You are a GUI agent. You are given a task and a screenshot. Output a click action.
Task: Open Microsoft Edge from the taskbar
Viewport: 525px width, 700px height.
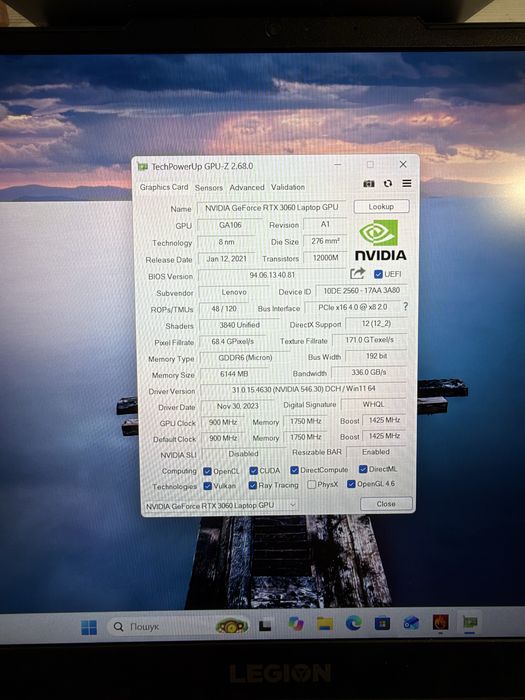(x=353, y=623)
